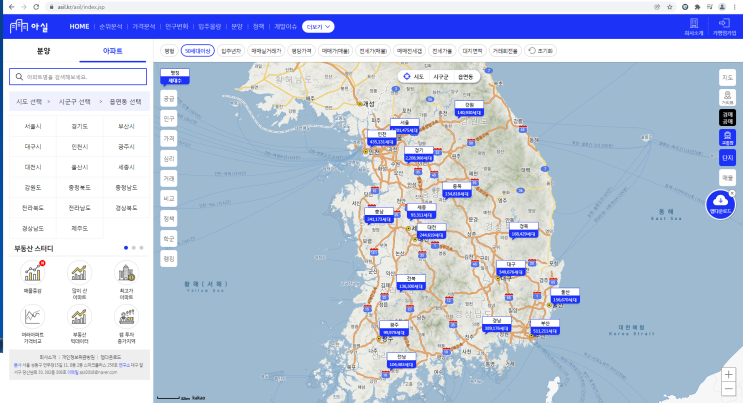Click the magnifier icon in apartment search box
Viewport: 743px width, 403px height.
[x=19, y=76]
